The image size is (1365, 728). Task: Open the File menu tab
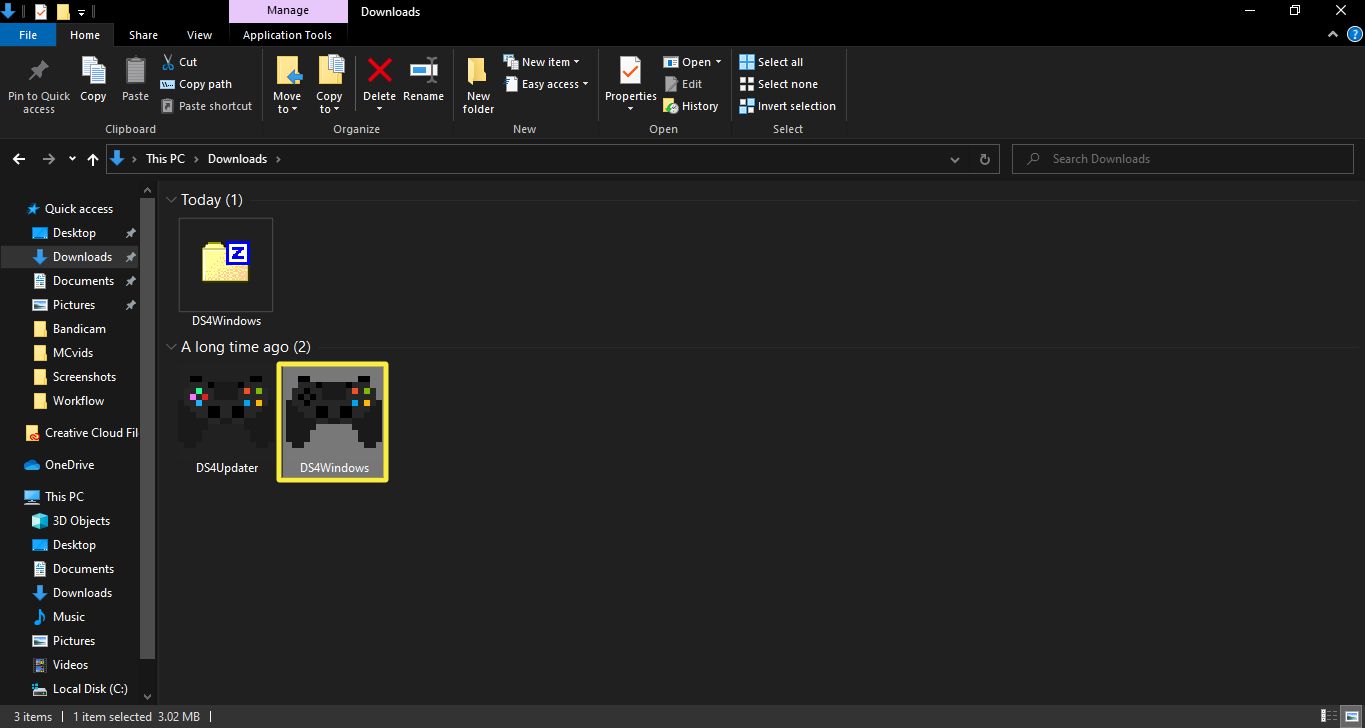[x=28, y=35]
